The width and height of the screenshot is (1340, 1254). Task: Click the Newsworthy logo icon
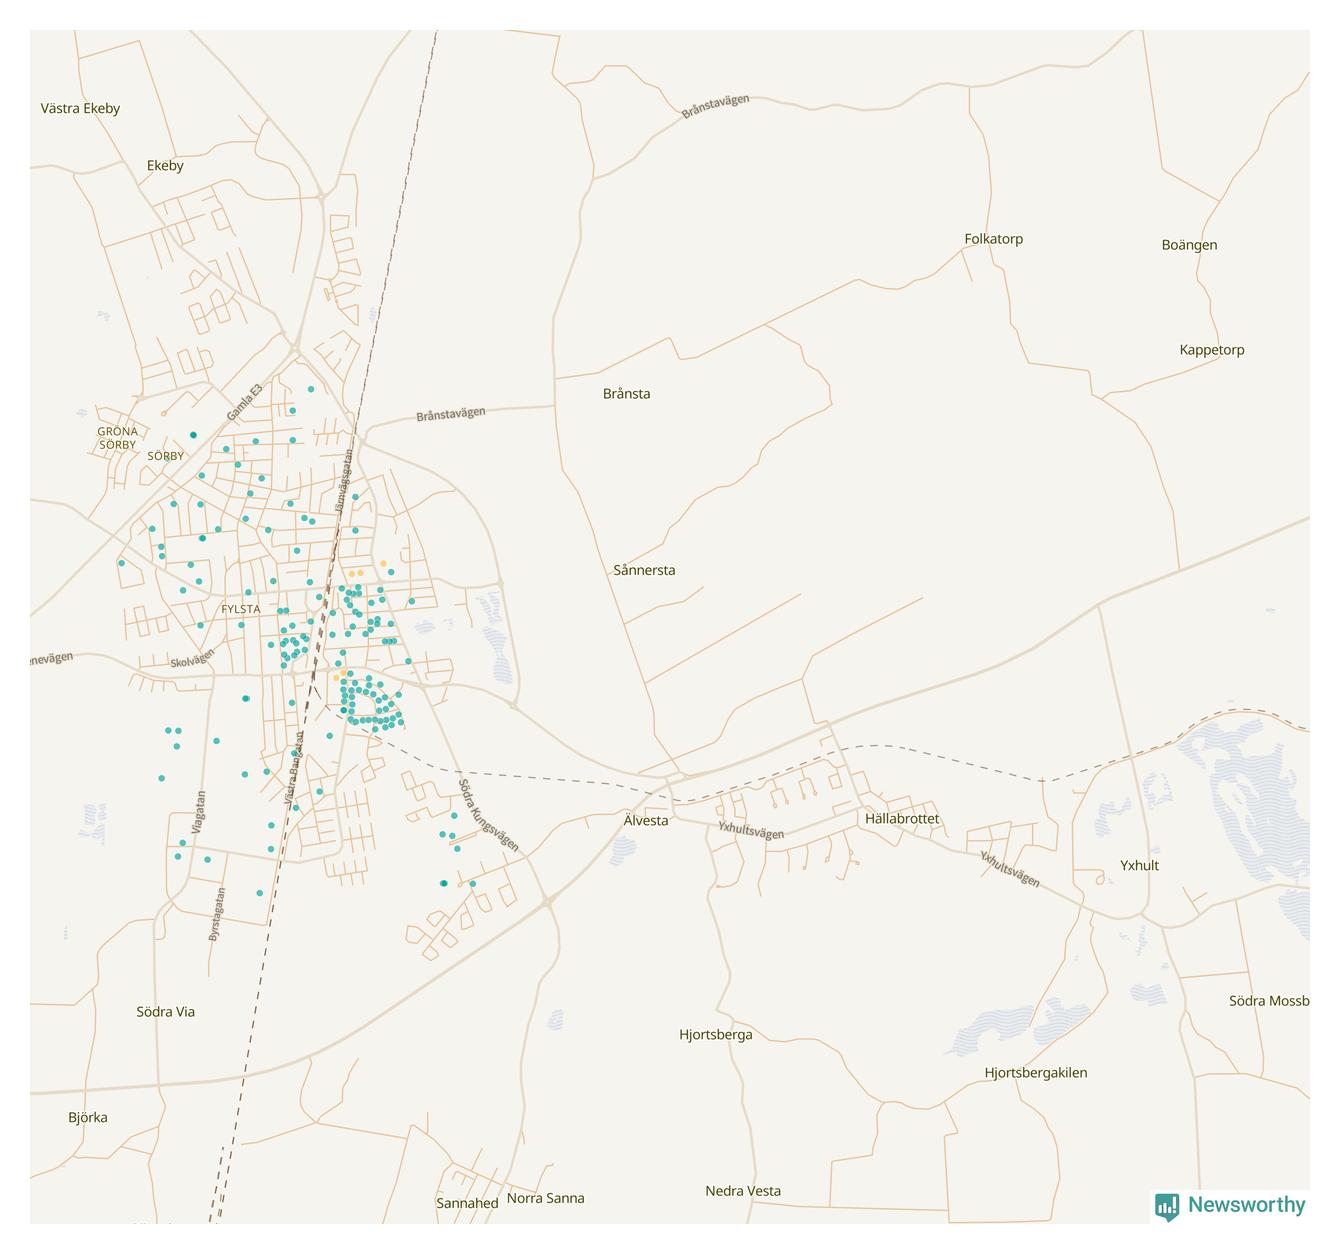(1166, 1206)
